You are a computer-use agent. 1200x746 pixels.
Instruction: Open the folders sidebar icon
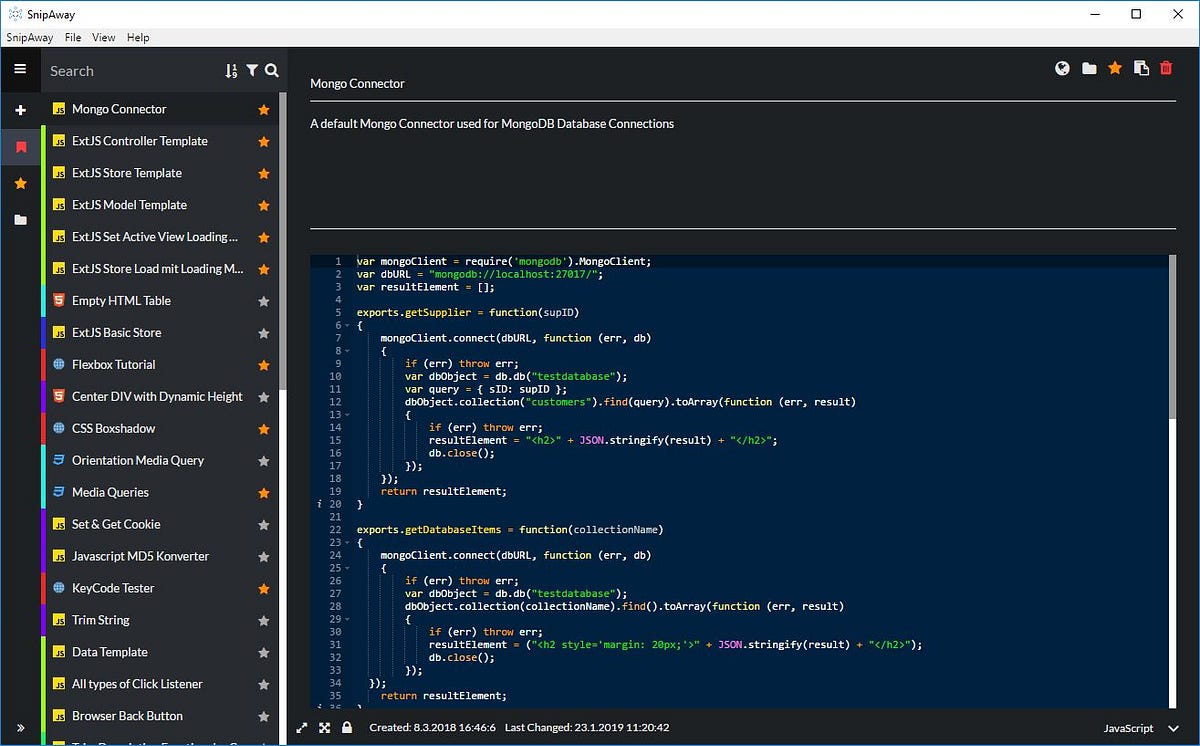20,219
